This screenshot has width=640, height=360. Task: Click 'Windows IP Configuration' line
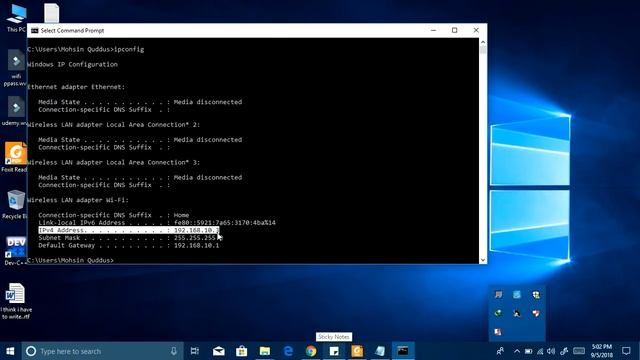tap(72, 64)
